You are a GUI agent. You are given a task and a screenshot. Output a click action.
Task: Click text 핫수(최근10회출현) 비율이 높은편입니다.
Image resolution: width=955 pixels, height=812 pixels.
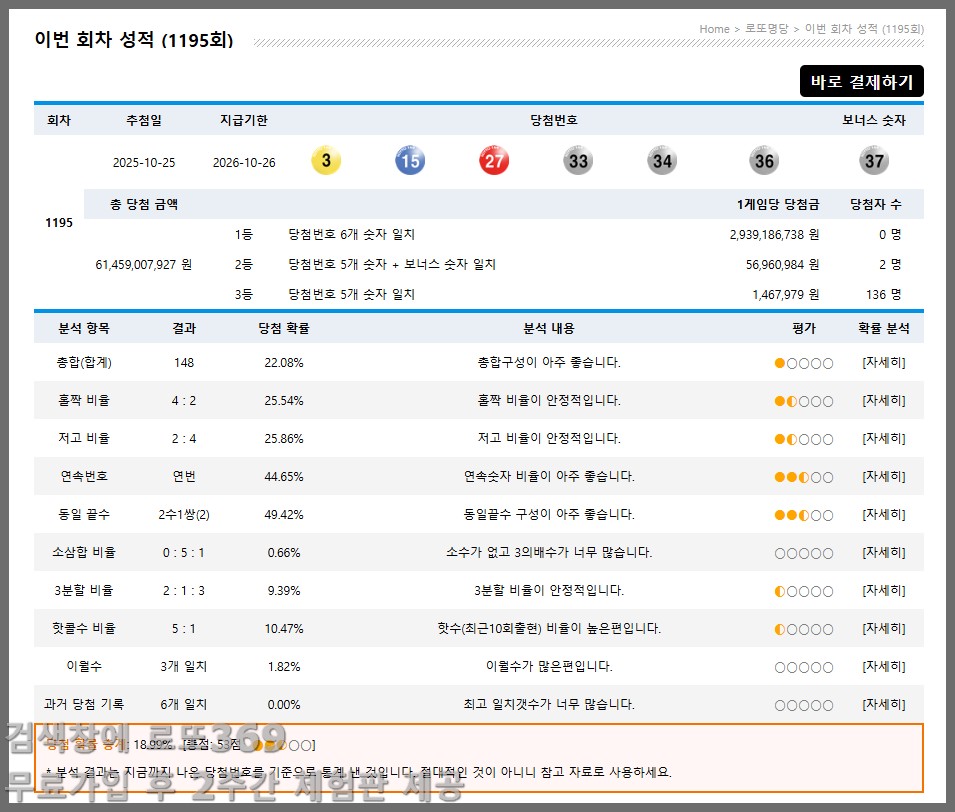(549, 629)
